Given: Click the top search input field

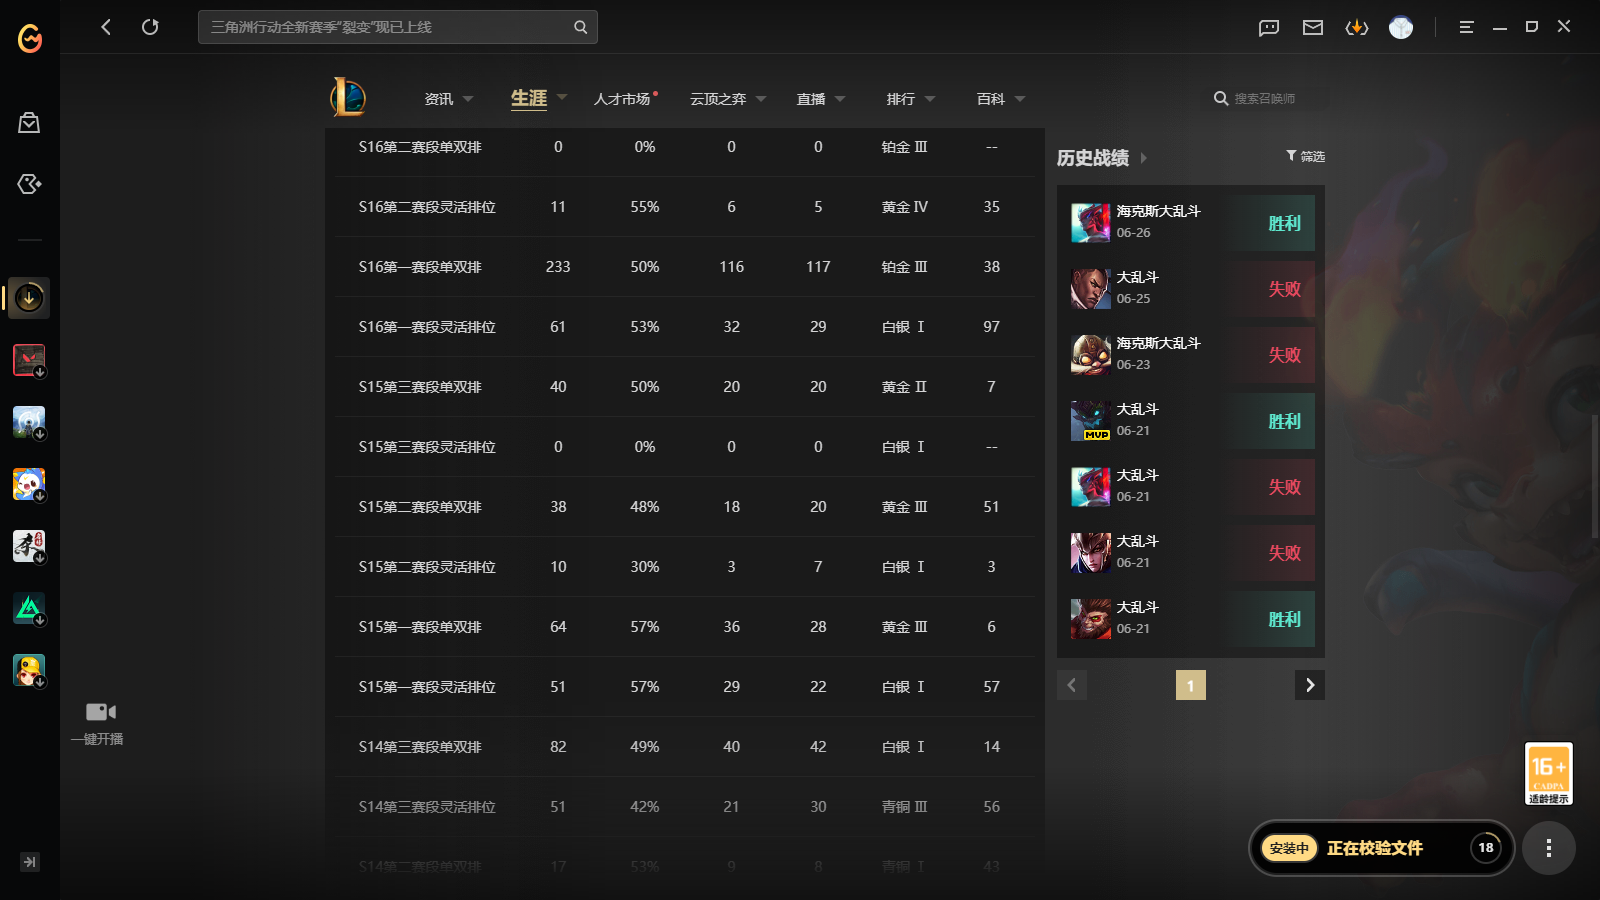Looking at the screenshot, I should coord(398,27).
